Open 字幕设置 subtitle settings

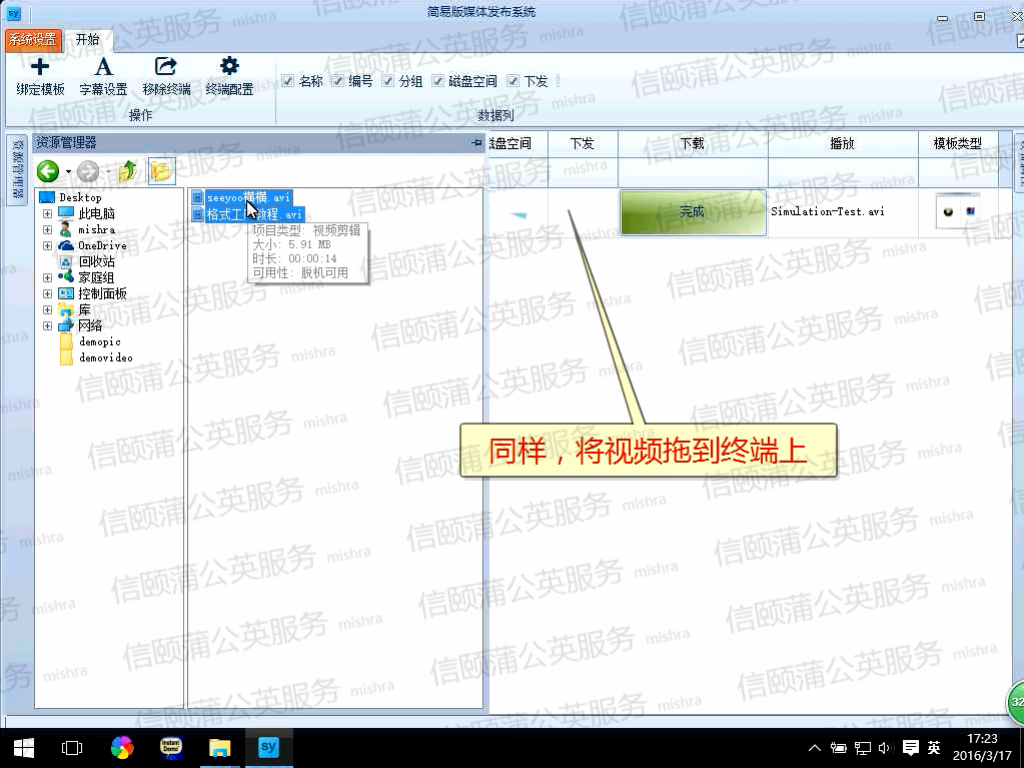(103, 68)
